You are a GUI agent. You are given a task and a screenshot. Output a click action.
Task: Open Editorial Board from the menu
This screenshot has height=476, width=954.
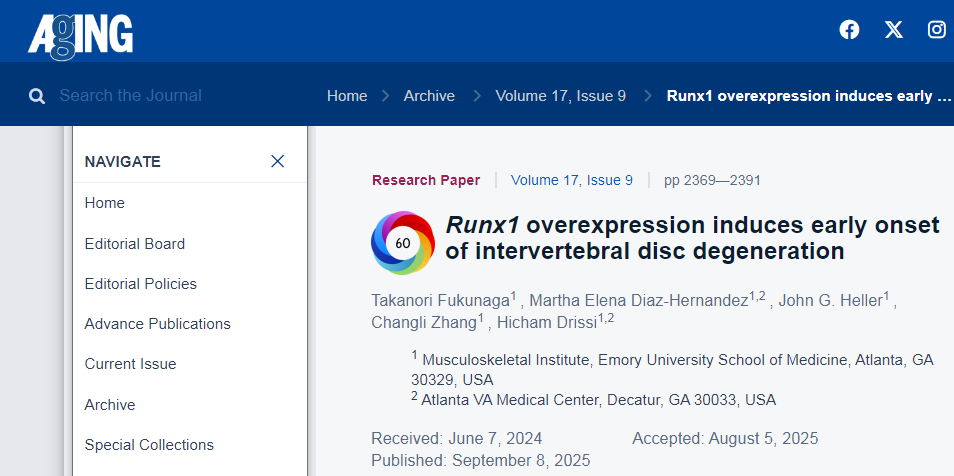(x=134, y=243)
